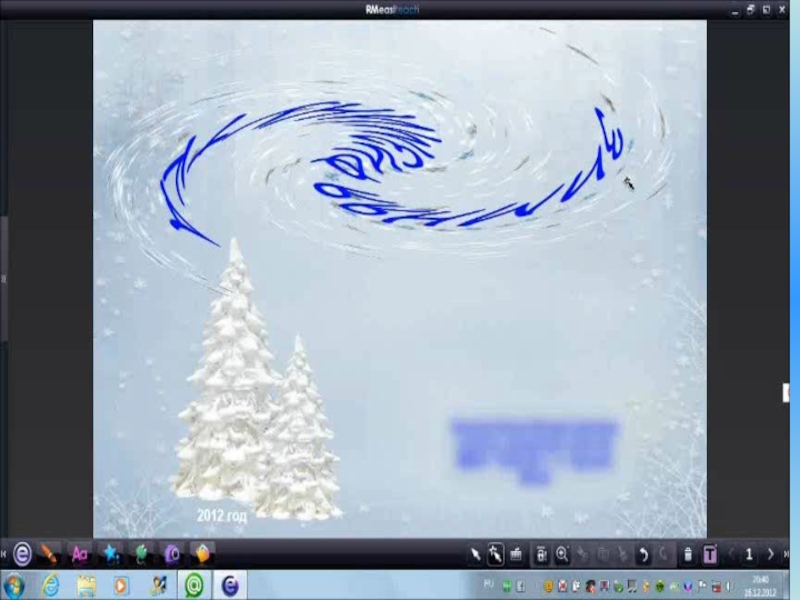Open the Windows Start orb
Image resolution: width=800 pixels, height=600 pixels.
13,586
